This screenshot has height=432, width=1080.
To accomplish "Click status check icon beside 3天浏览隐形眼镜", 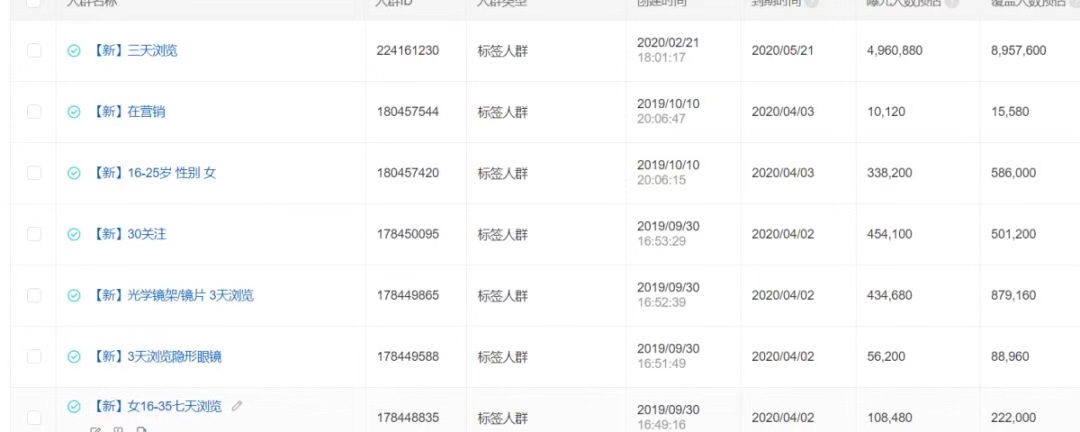I will 74,358.
